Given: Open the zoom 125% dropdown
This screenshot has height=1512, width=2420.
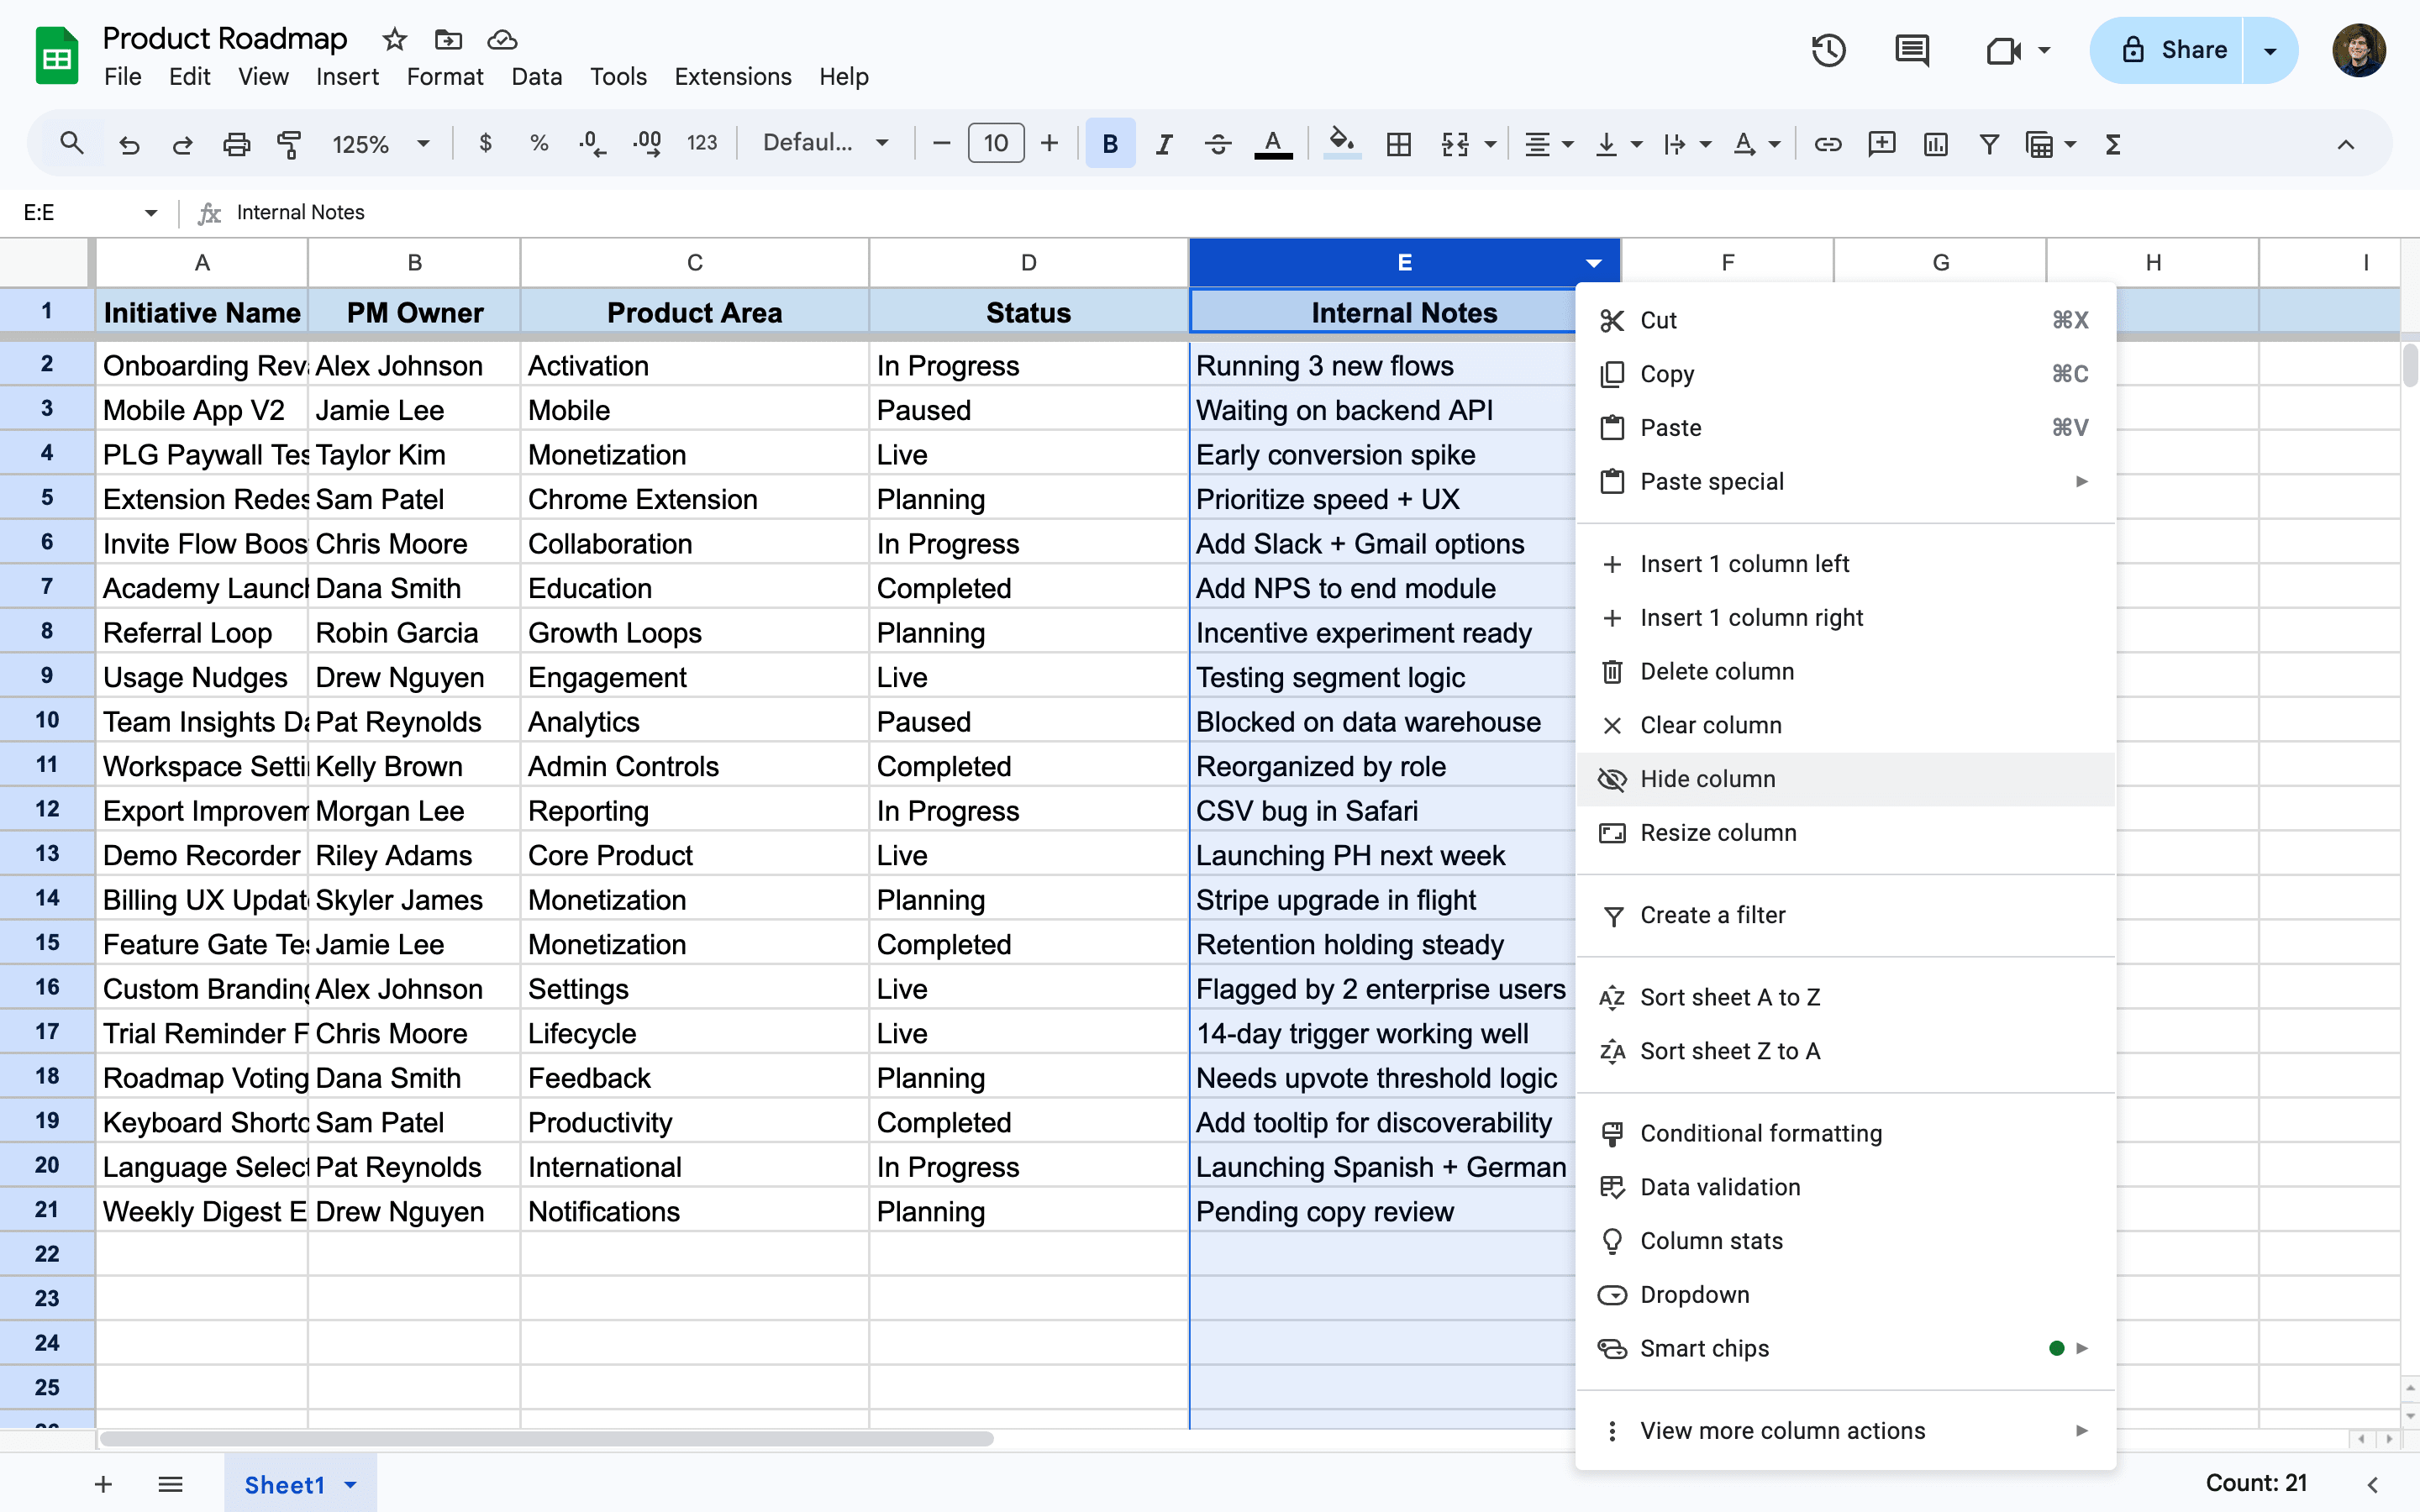Looking at the screenshot, I should [x=380, y=145].
